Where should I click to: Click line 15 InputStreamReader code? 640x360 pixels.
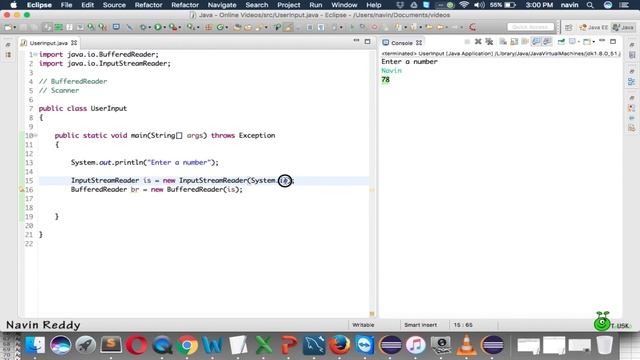[x=182, y=180]
